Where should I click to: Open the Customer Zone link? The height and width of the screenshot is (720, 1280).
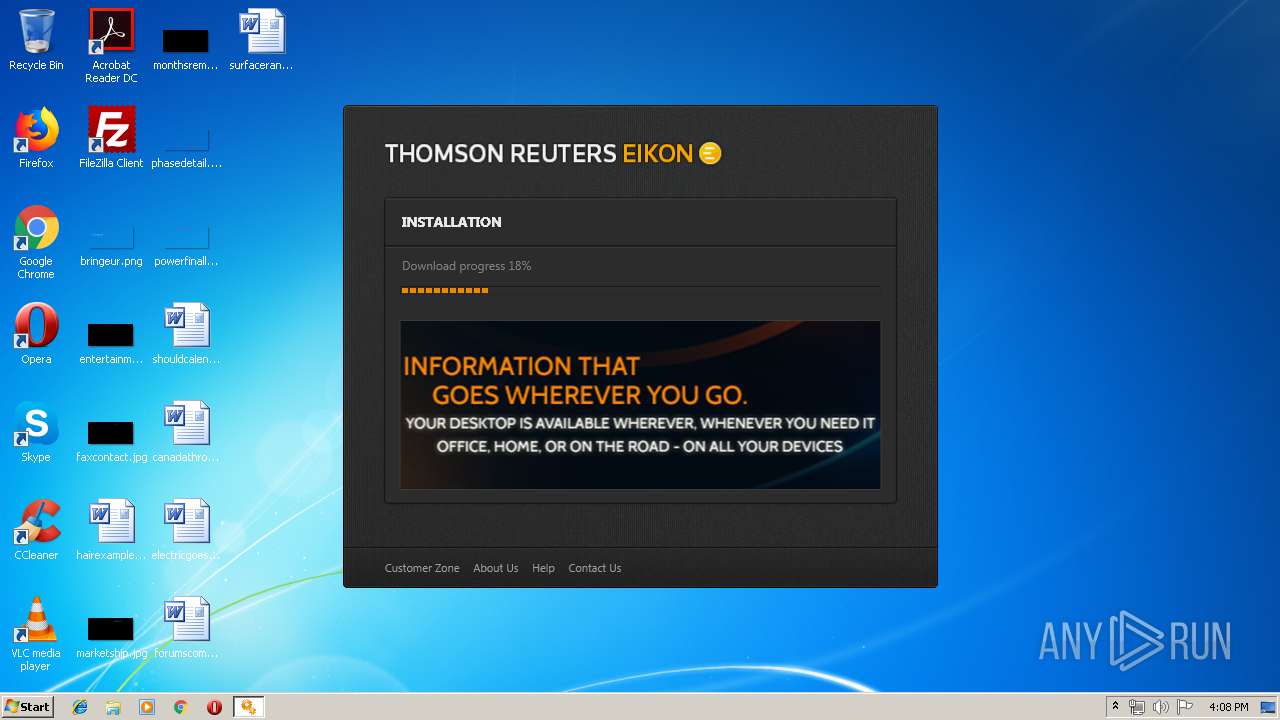422,568
